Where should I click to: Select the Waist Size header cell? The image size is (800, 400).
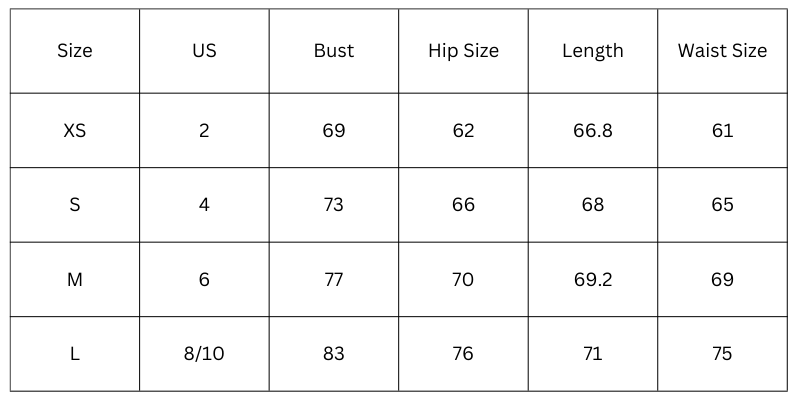722,51
